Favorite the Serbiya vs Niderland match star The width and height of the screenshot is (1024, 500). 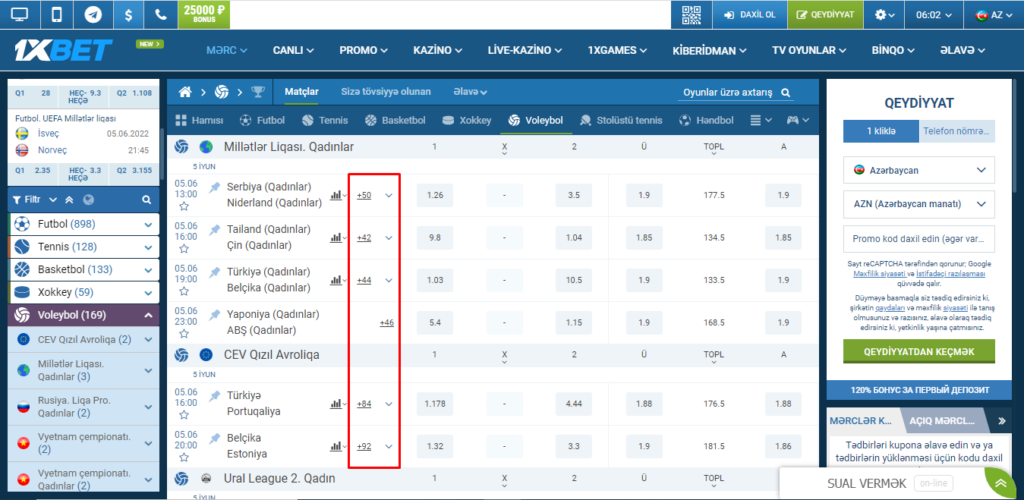(x=184, y=206)
